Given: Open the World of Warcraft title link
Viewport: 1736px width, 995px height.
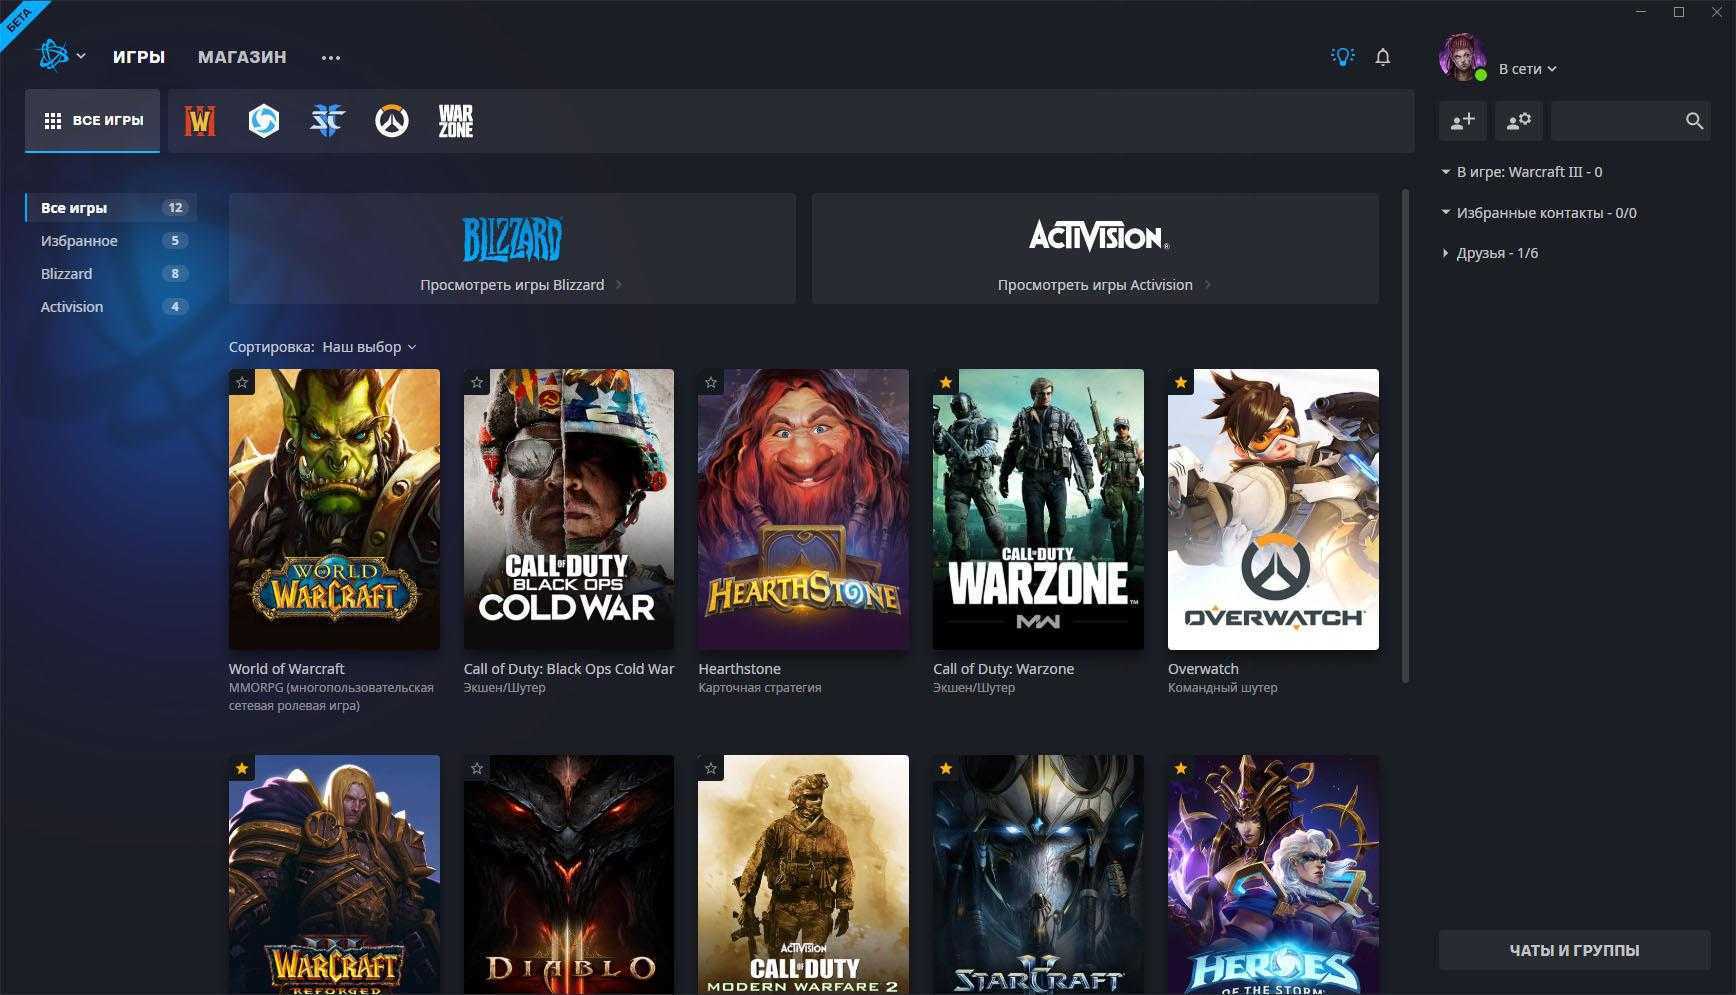Looking at the screenshot, I should tap(286, 669).
